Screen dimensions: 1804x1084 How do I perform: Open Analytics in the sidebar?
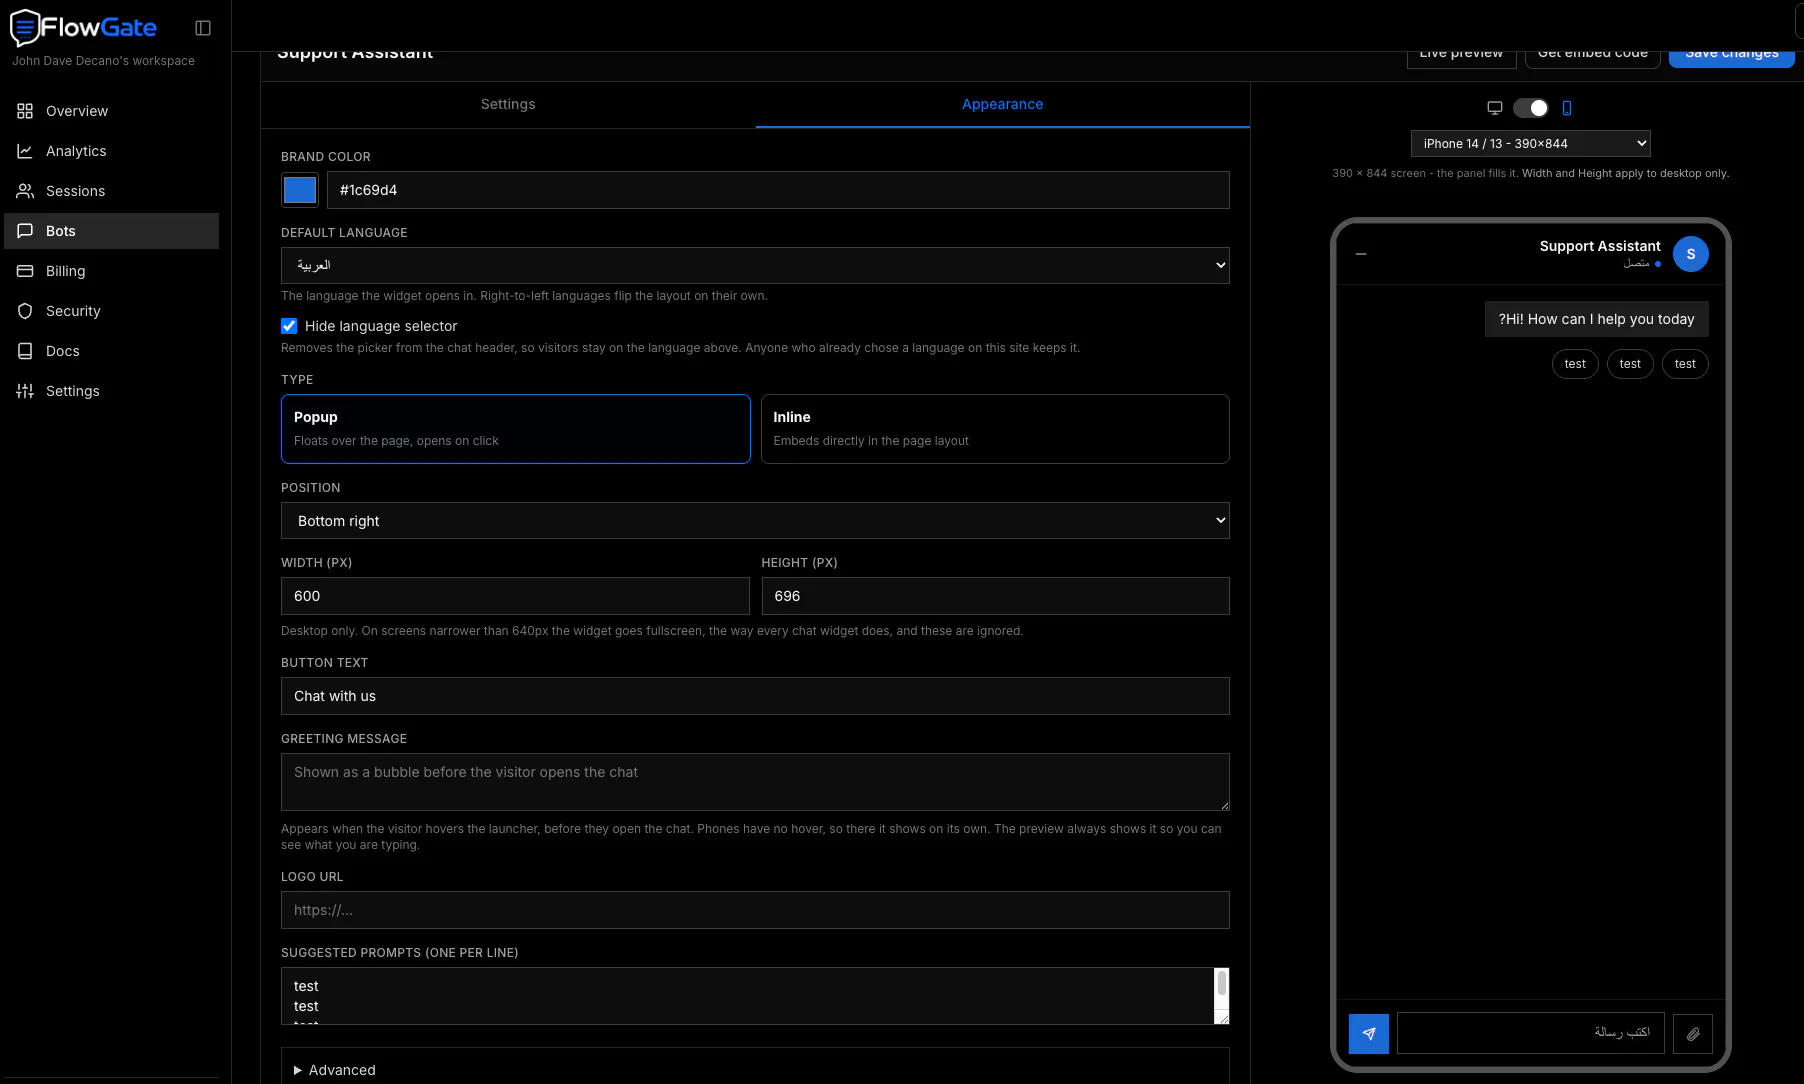coord(112,151)
